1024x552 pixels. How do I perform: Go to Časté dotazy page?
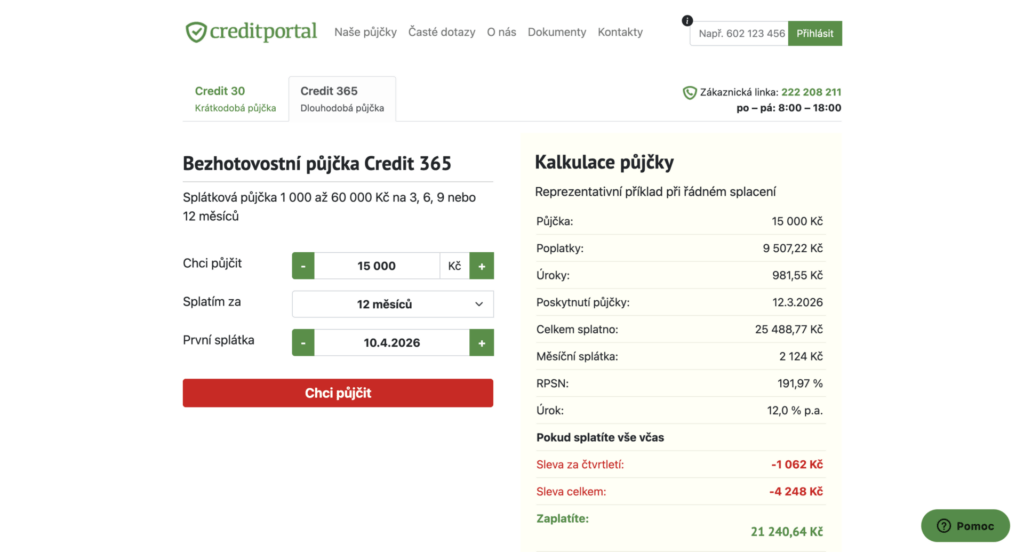(441, 32)
